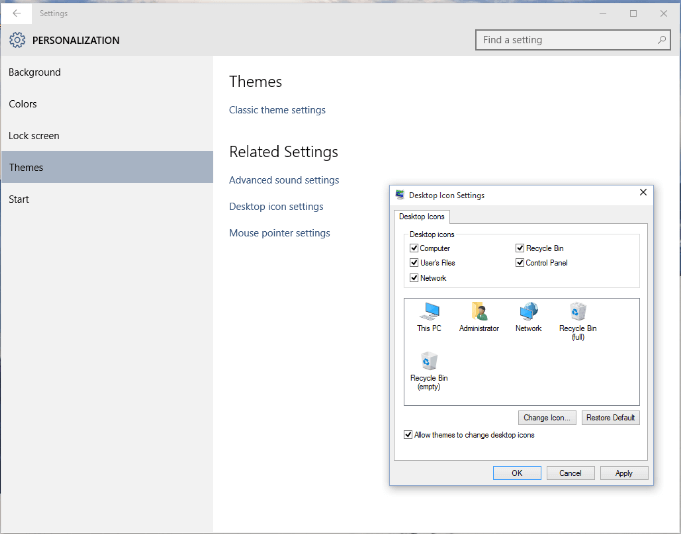This screenshot has height=534, width=681.
Task: Click the Cancel button
Action: 570,473
